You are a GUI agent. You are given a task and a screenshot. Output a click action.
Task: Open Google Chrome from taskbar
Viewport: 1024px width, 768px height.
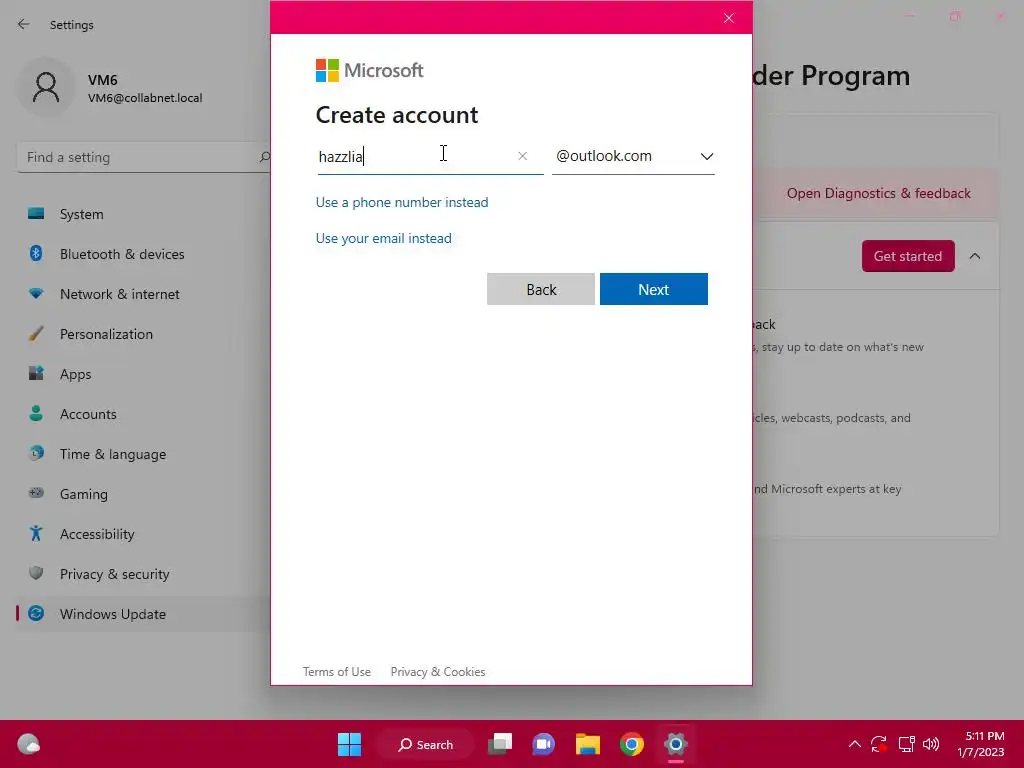point(632,744)
